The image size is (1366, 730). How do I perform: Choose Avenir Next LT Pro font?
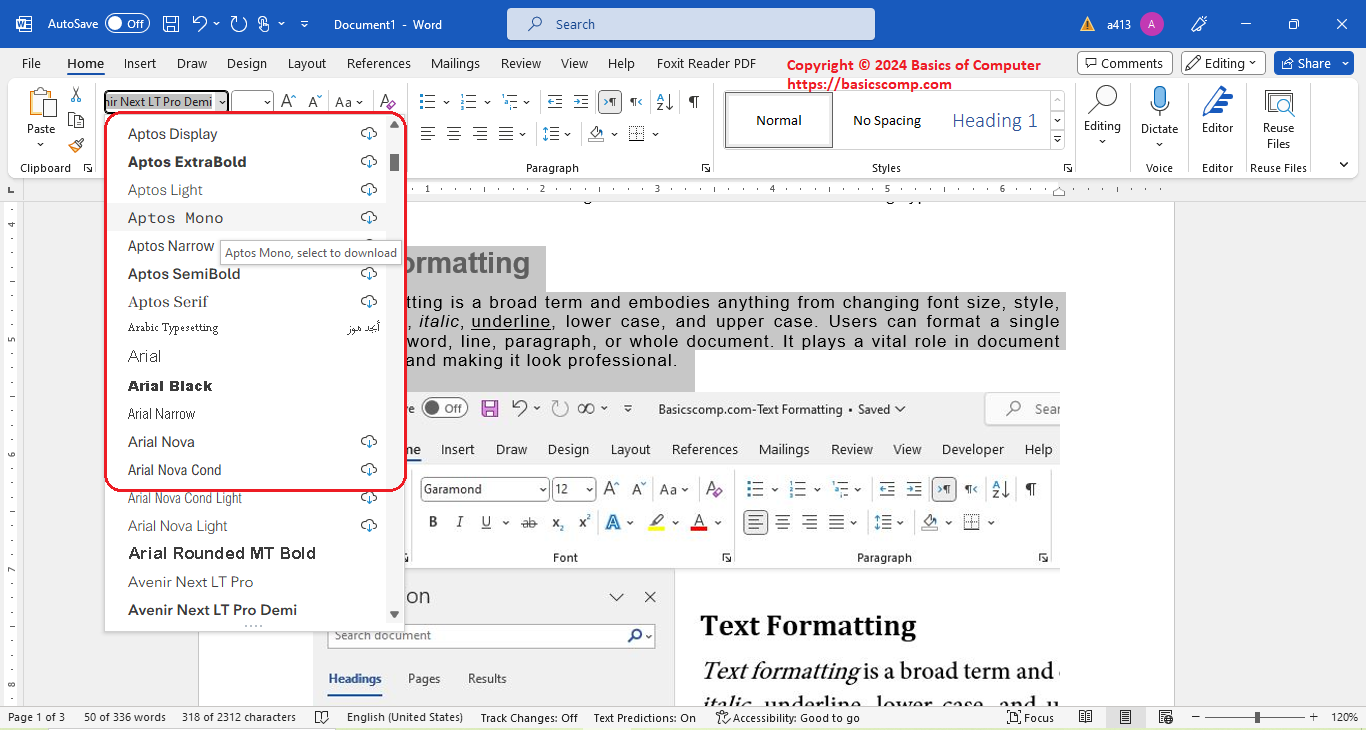[x=246, y=582]
